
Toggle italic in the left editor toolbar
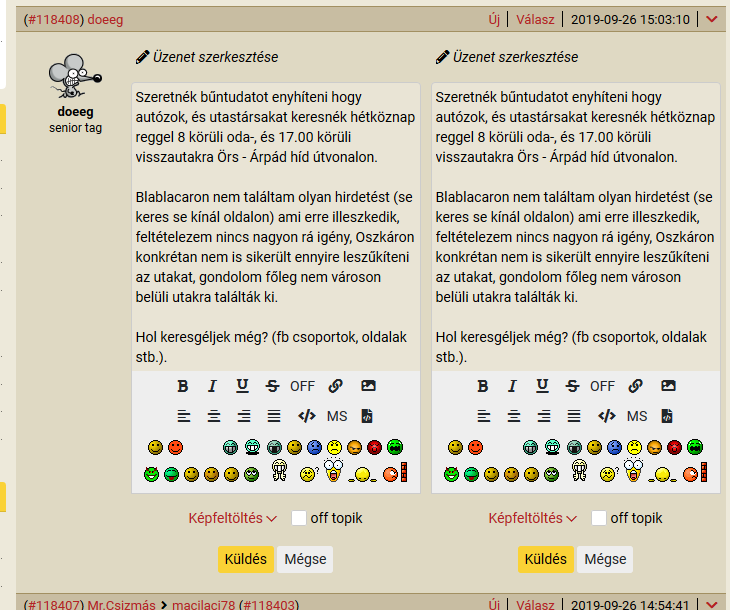pos(212,386)
